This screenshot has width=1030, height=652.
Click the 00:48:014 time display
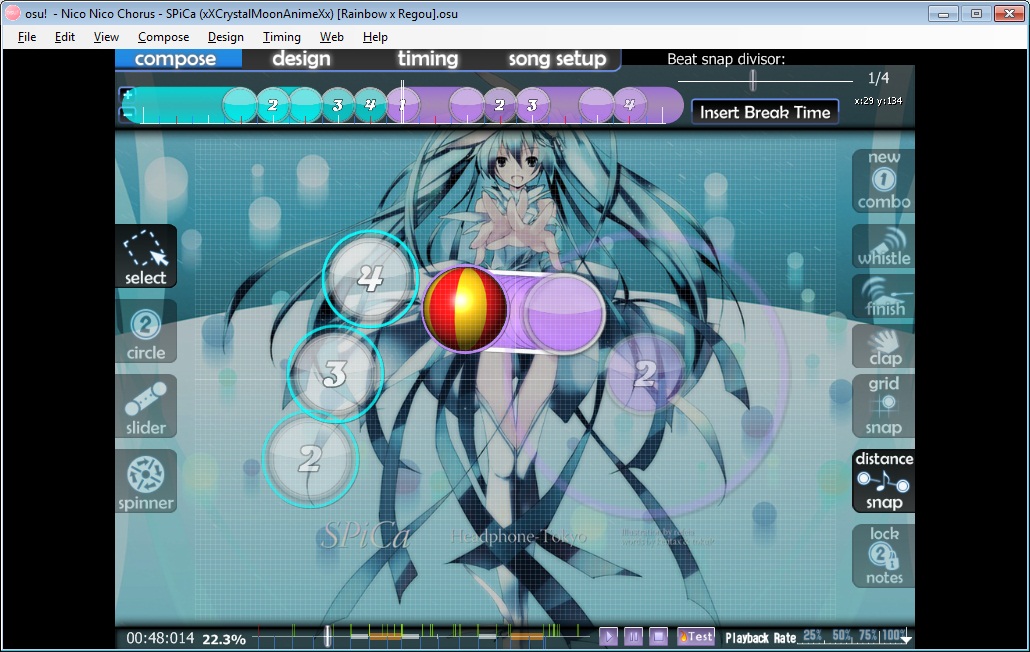(x=160, y=638)
